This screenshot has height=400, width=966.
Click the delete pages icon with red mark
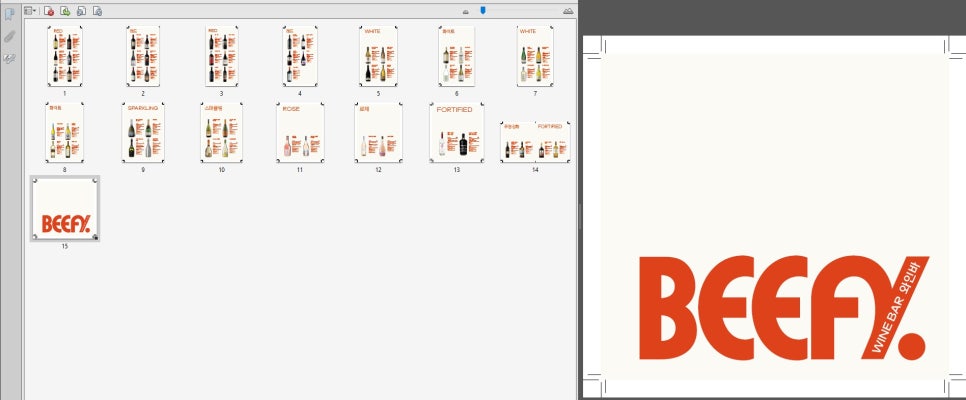(49, 10)
